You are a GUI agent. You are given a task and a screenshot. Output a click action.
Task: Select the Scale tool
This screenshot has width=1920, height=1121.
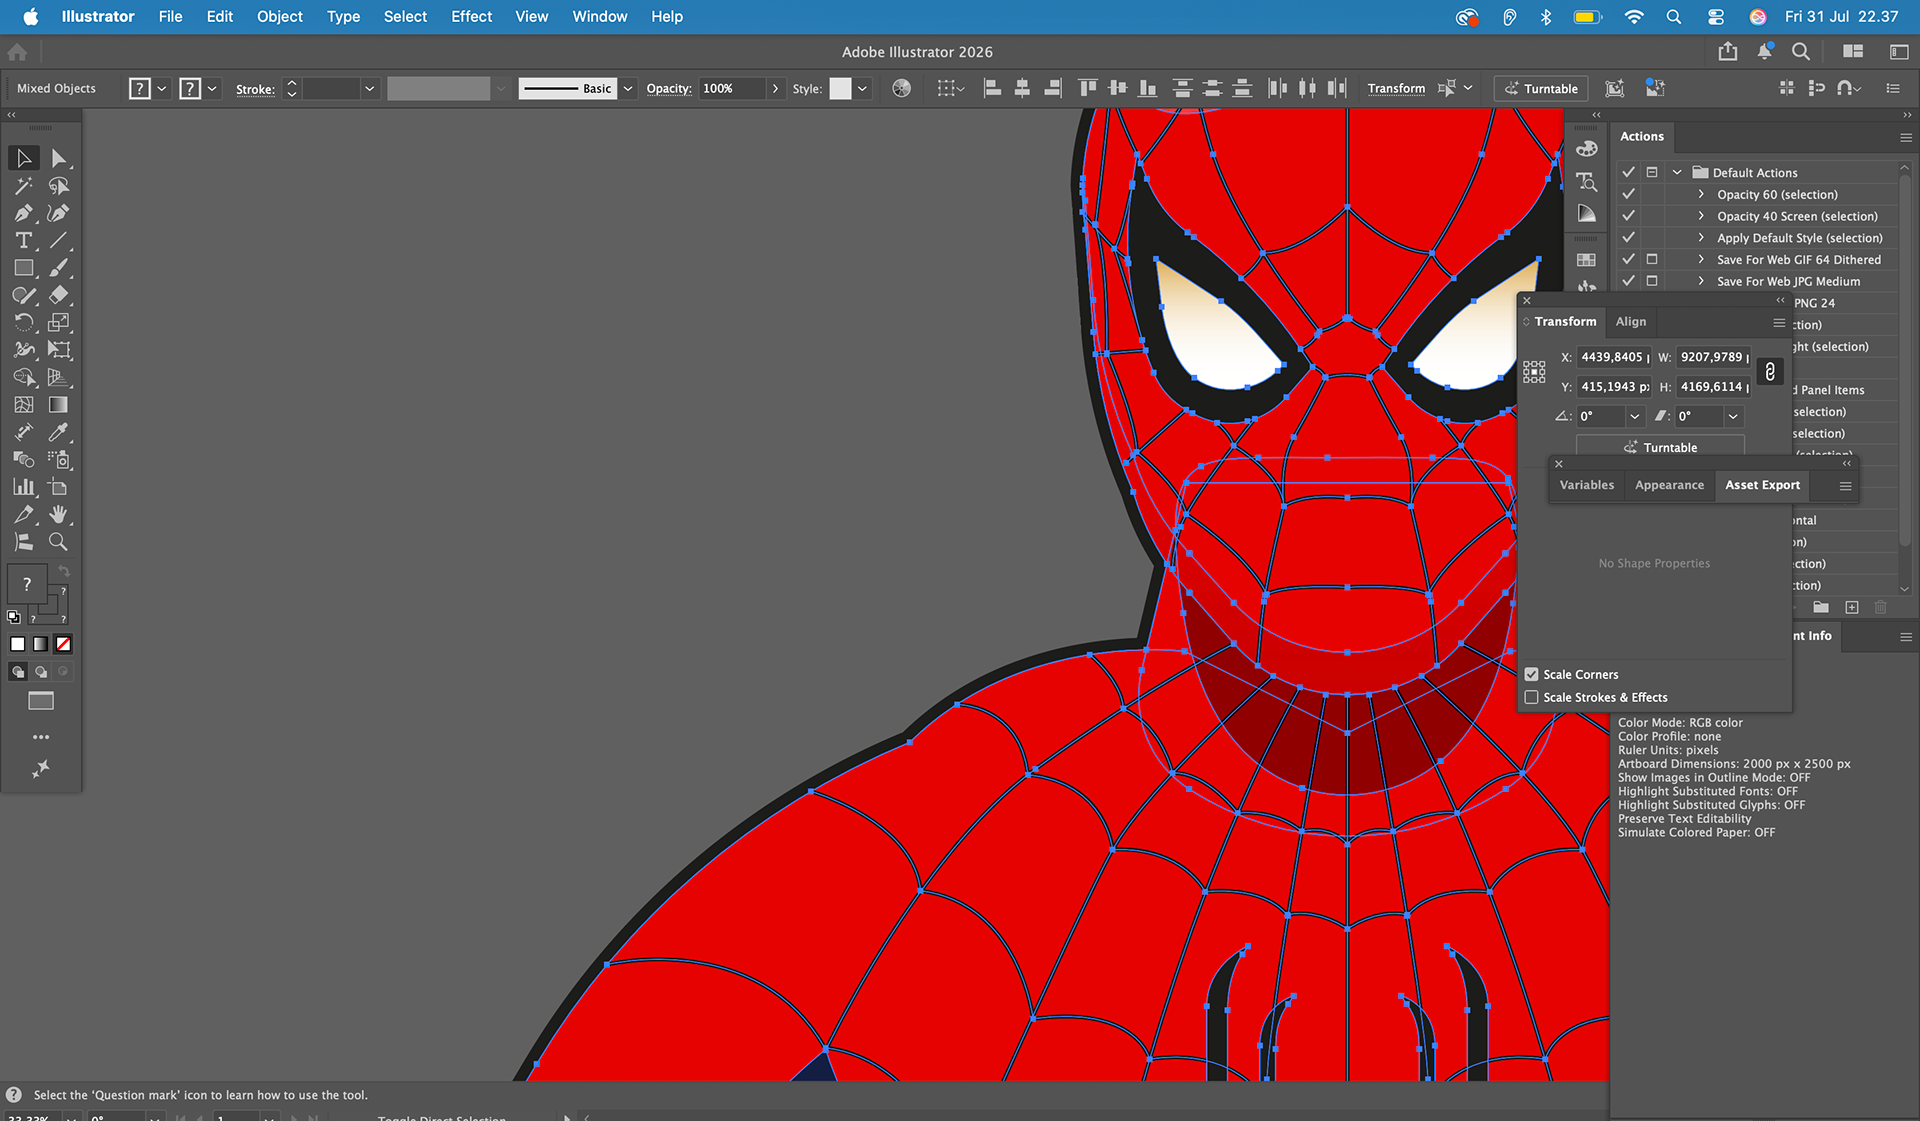59,322
